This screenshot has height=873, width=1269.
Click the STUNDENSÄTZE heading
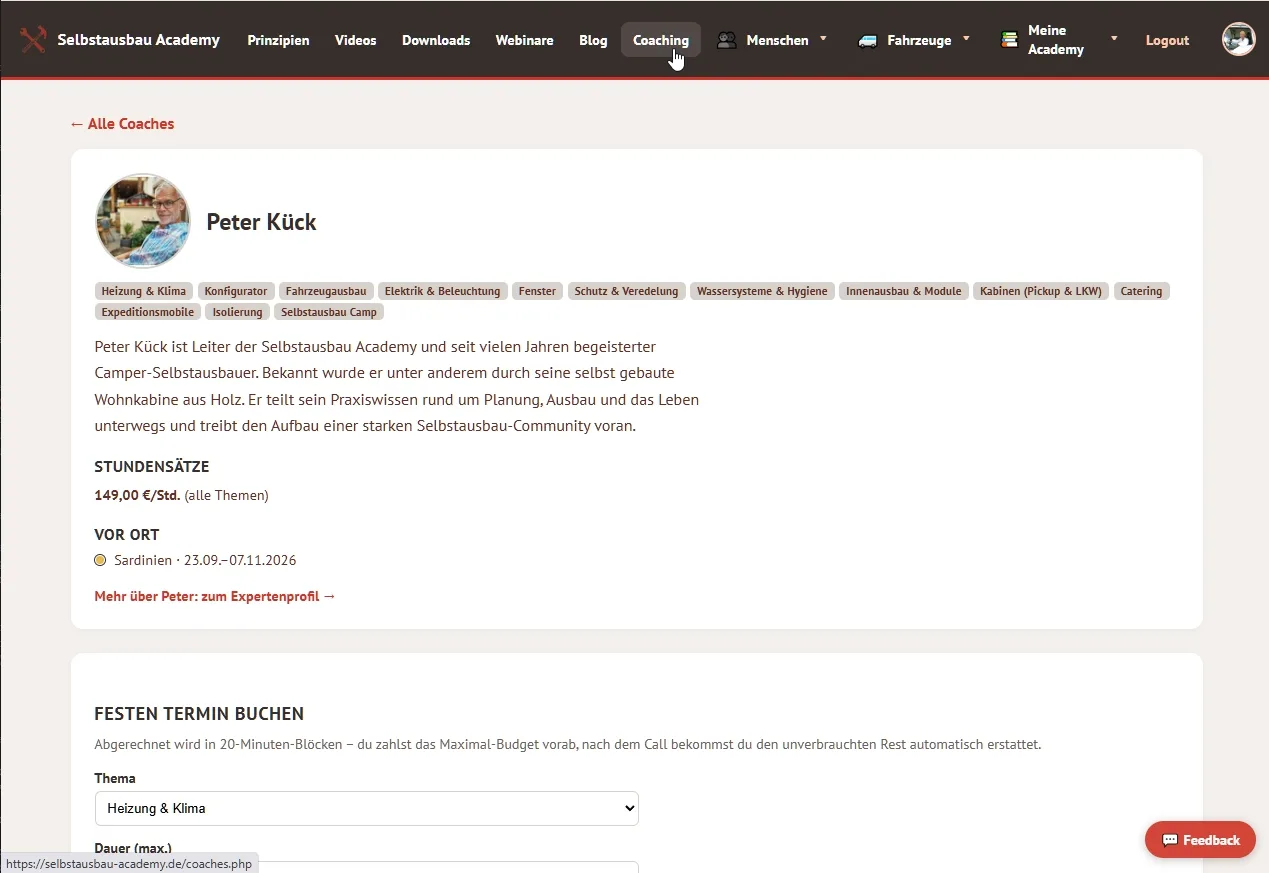[152, 467]
